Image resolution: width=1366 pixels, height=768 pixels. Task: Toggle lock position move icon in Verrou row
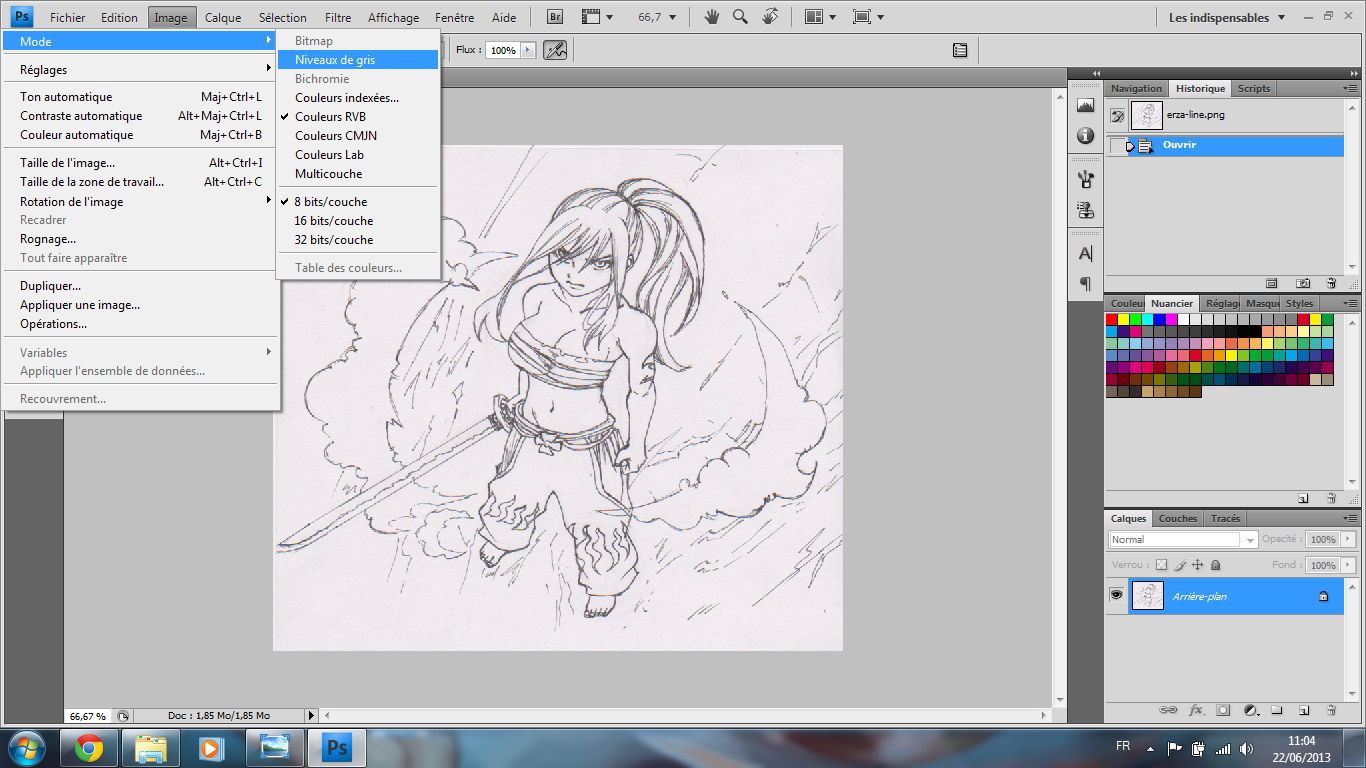(1198, 565)
